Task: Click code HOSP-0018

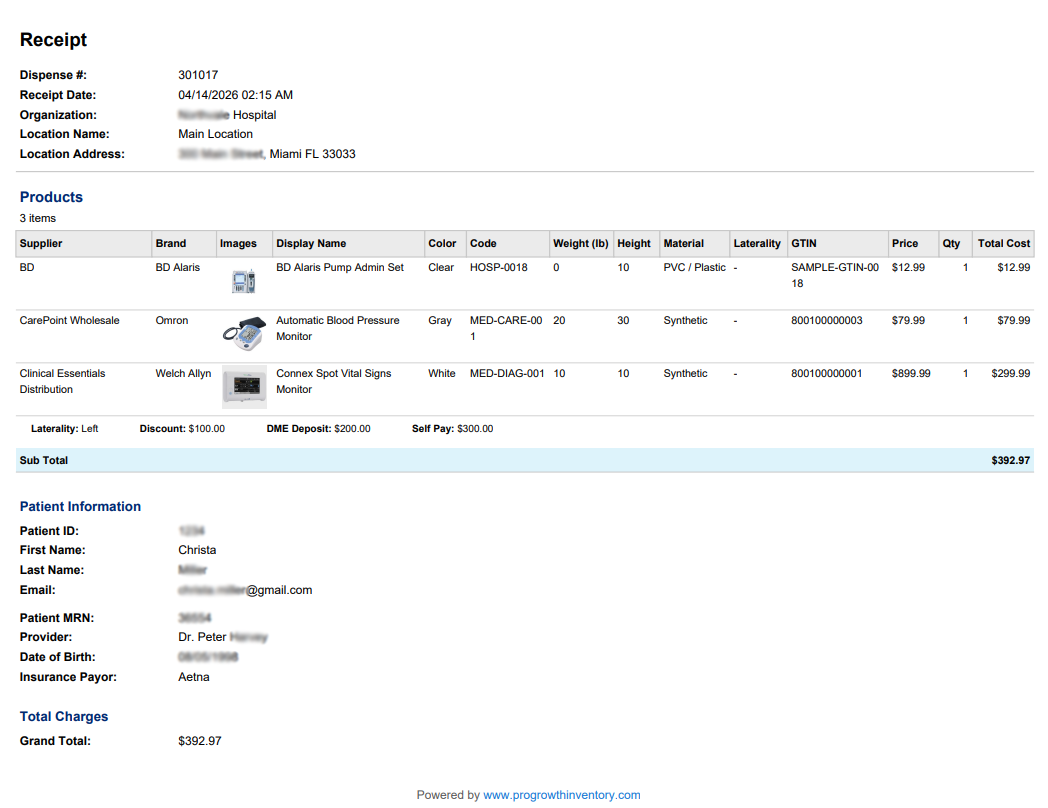Action: click(x=499, y=267)
